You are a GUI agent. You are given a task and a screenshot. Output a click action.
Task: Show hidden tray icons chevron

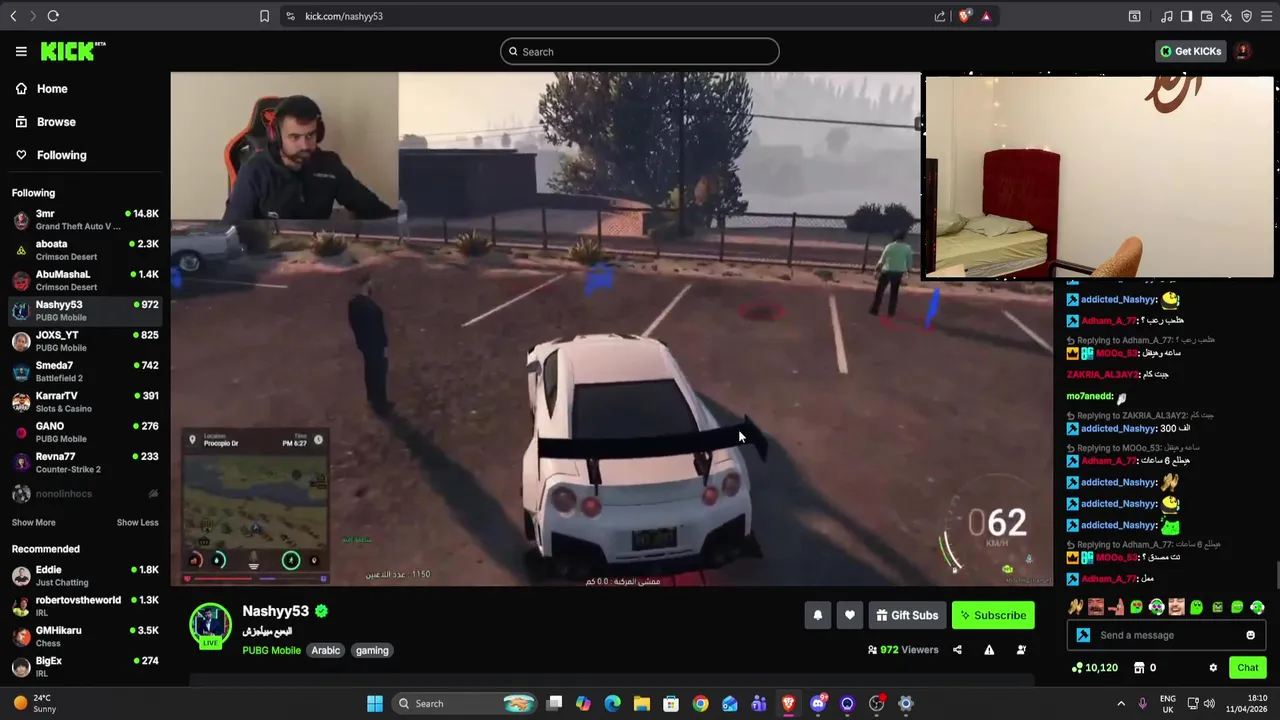1121,704
